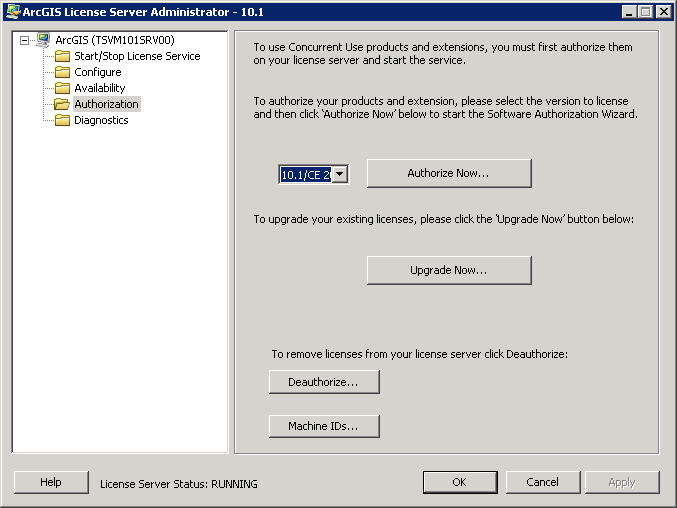Confirm with the OK button

click(460, 482)
